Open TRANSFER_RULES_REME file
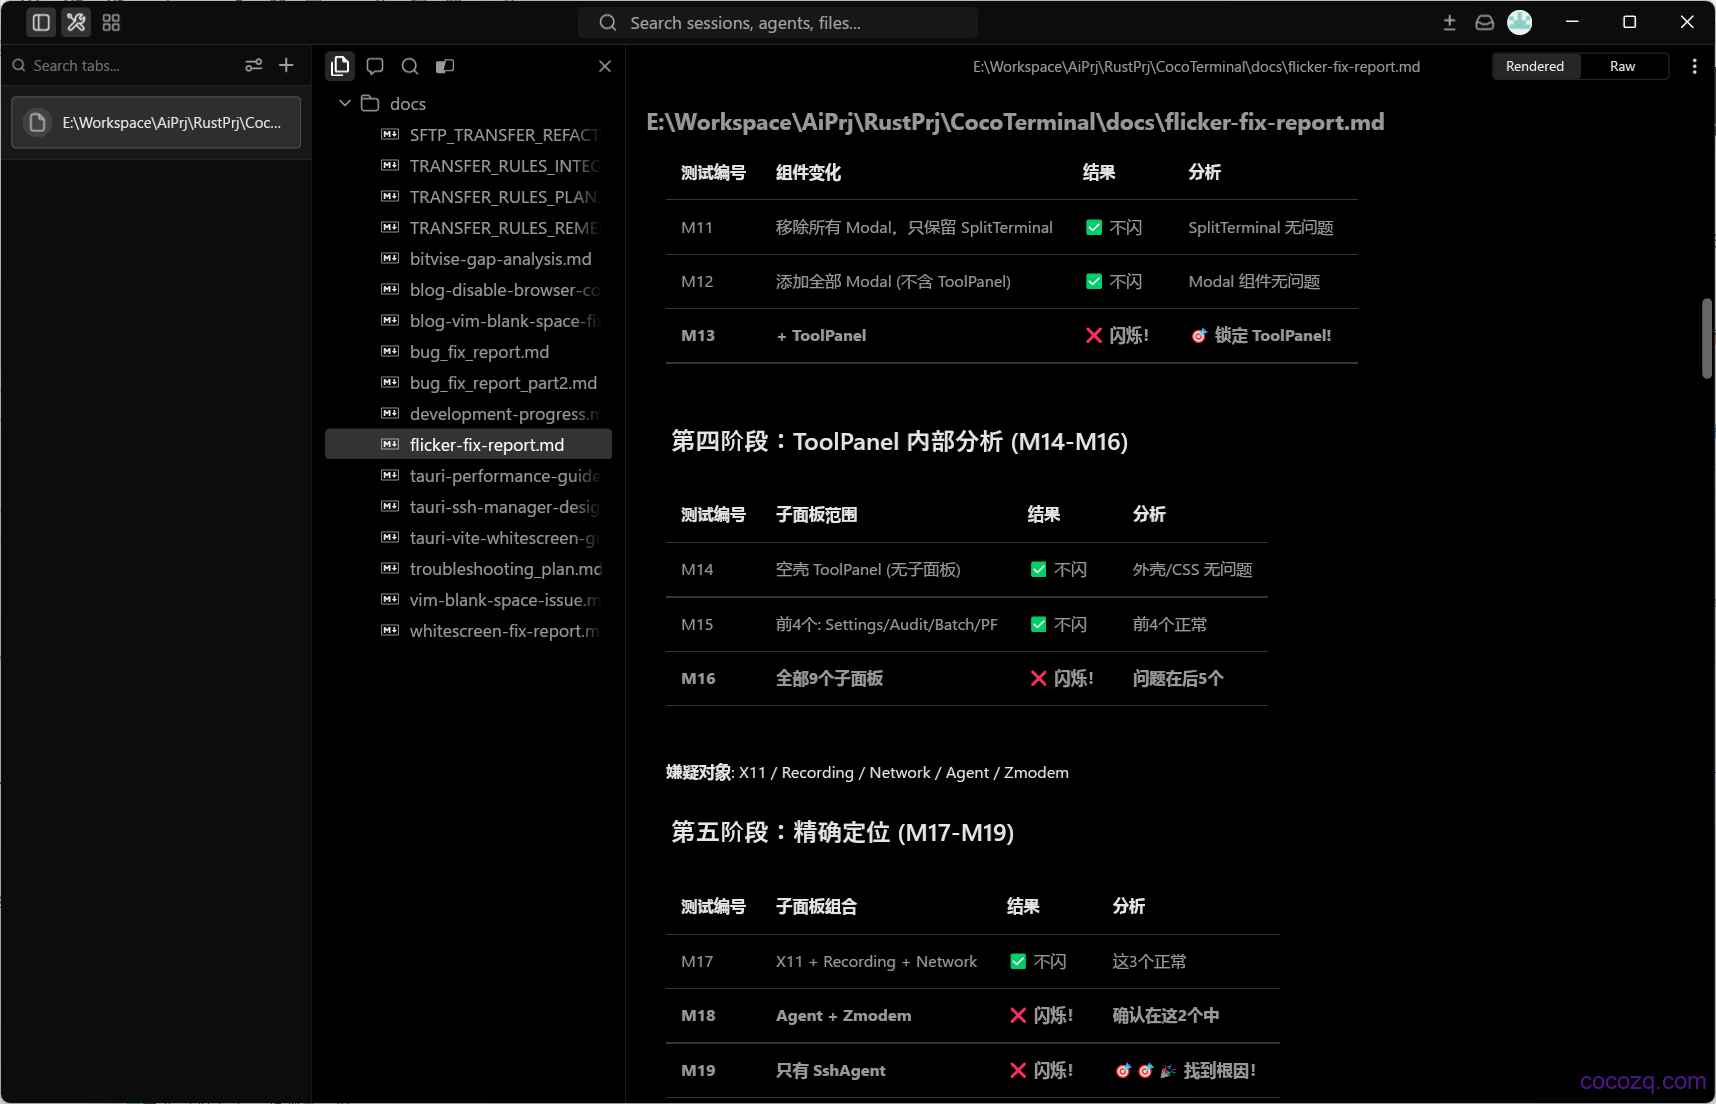The image size is (1716, 1104). pyautogui.click(x=468, y=227)
